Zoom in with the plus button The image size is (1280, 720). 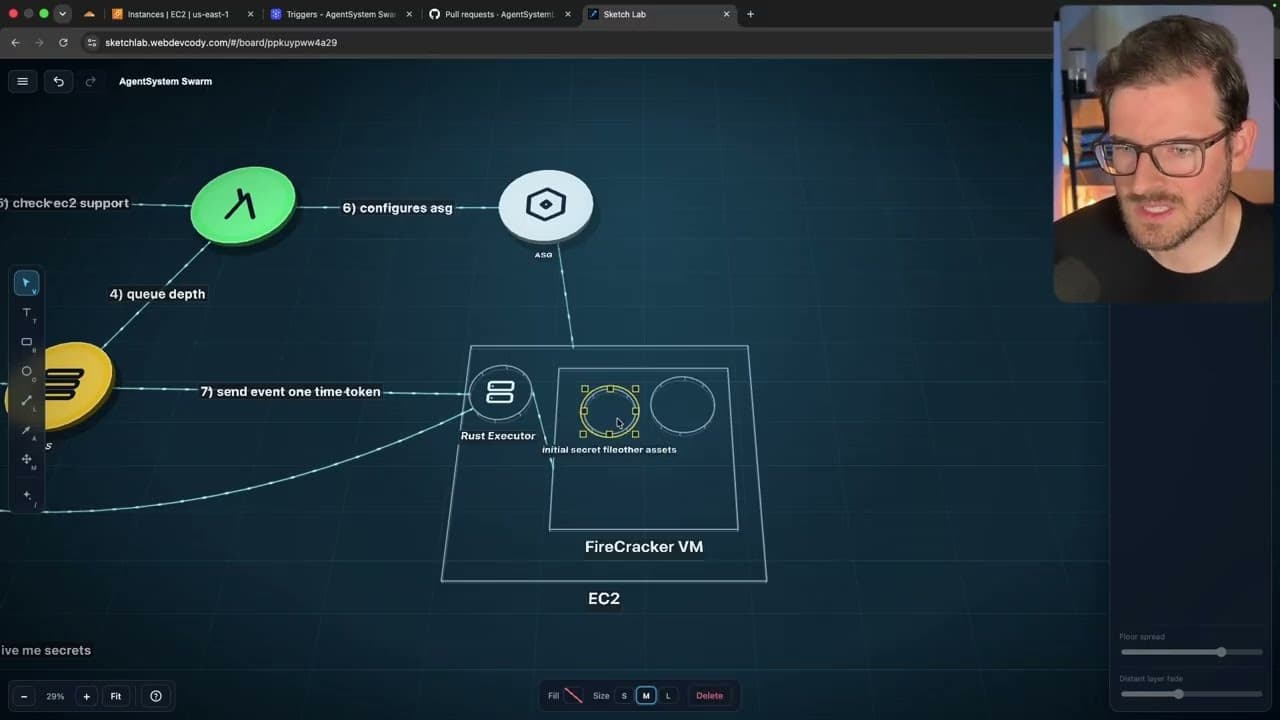click(86, 696)
